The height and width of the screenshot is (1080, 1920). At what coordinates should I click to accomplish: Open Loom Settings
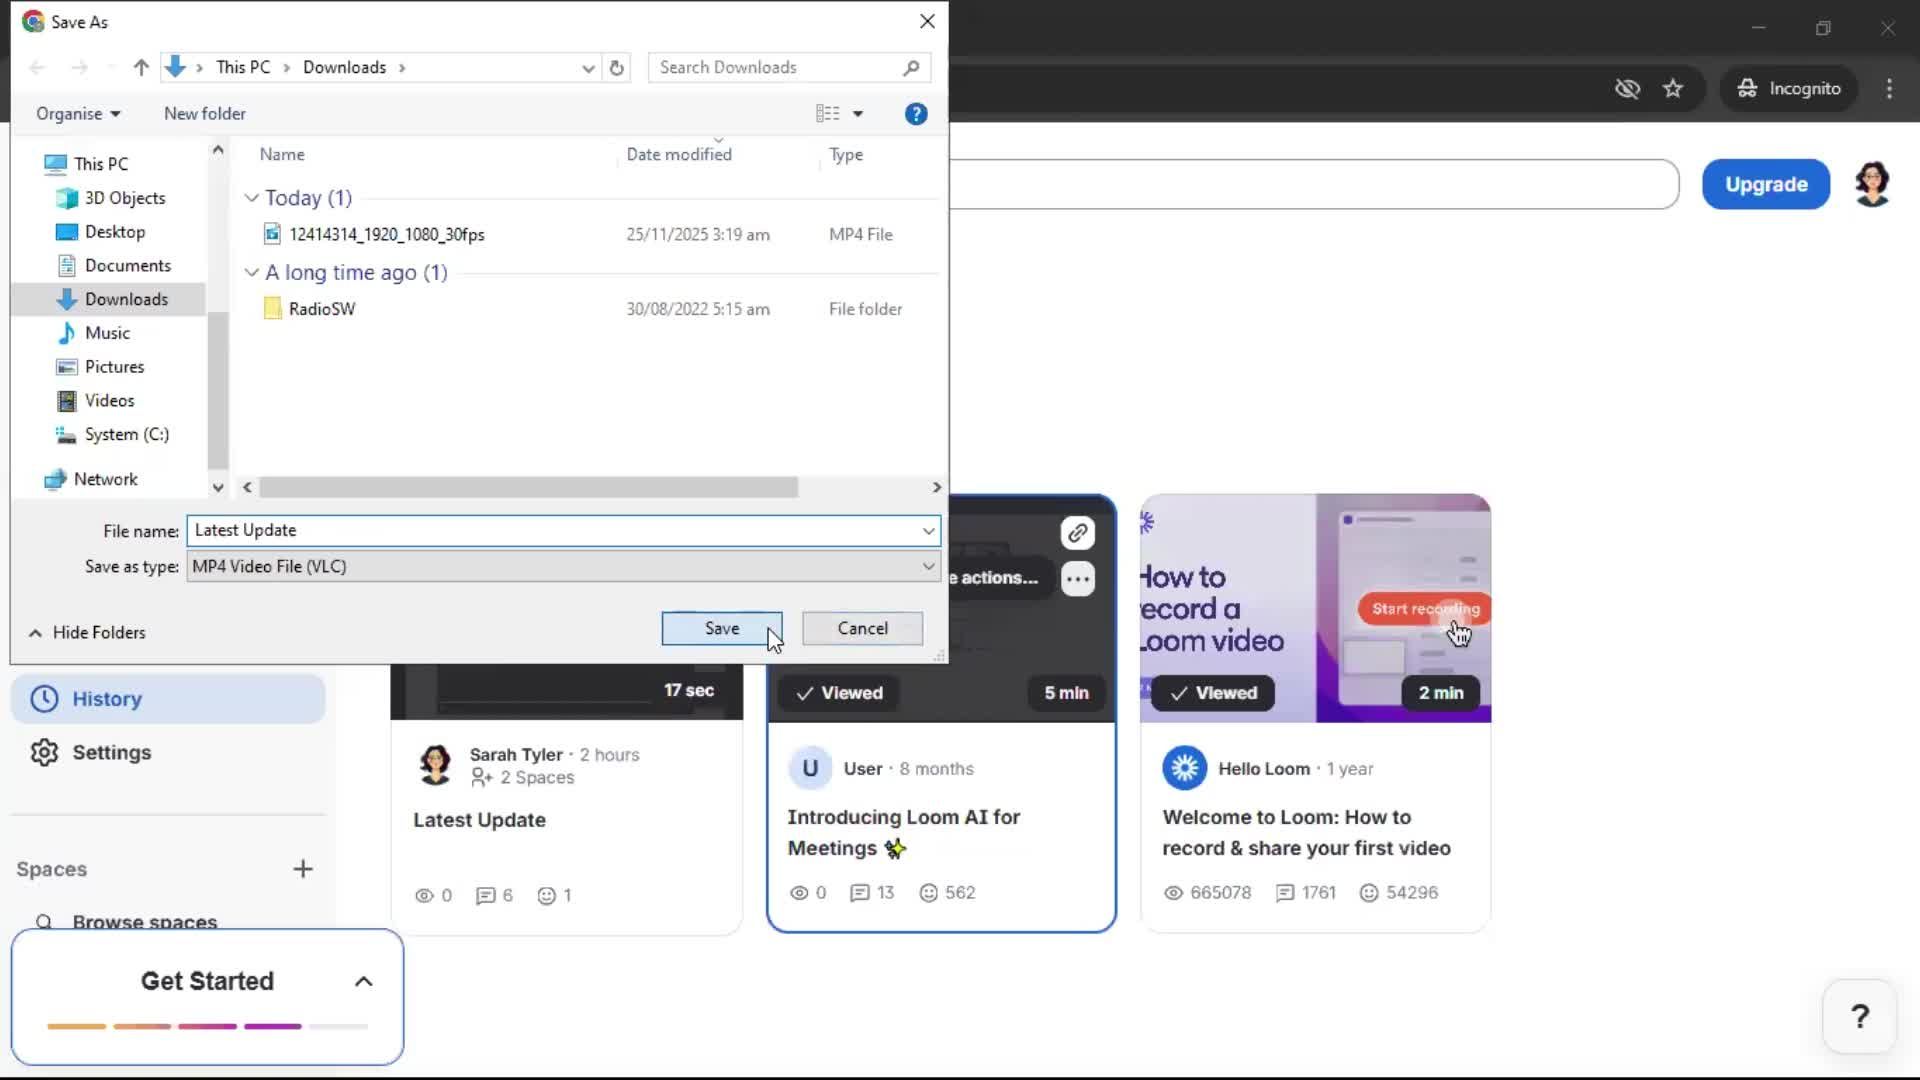113,752
